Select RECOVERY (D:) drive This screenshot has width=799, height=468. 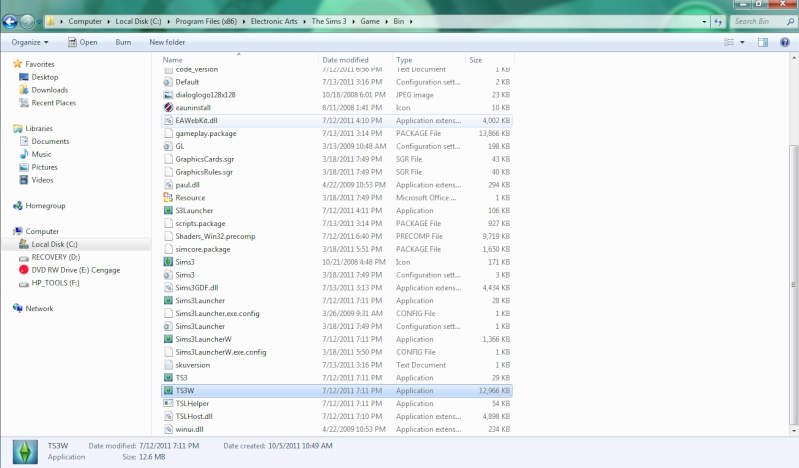coord(56,257)
